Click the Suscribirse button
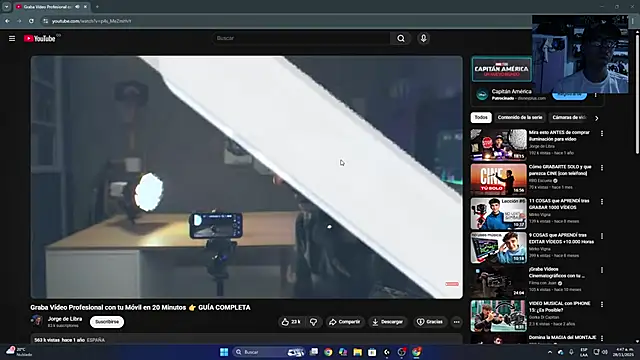This screenshot has height=360, width=640. [107, 322]
